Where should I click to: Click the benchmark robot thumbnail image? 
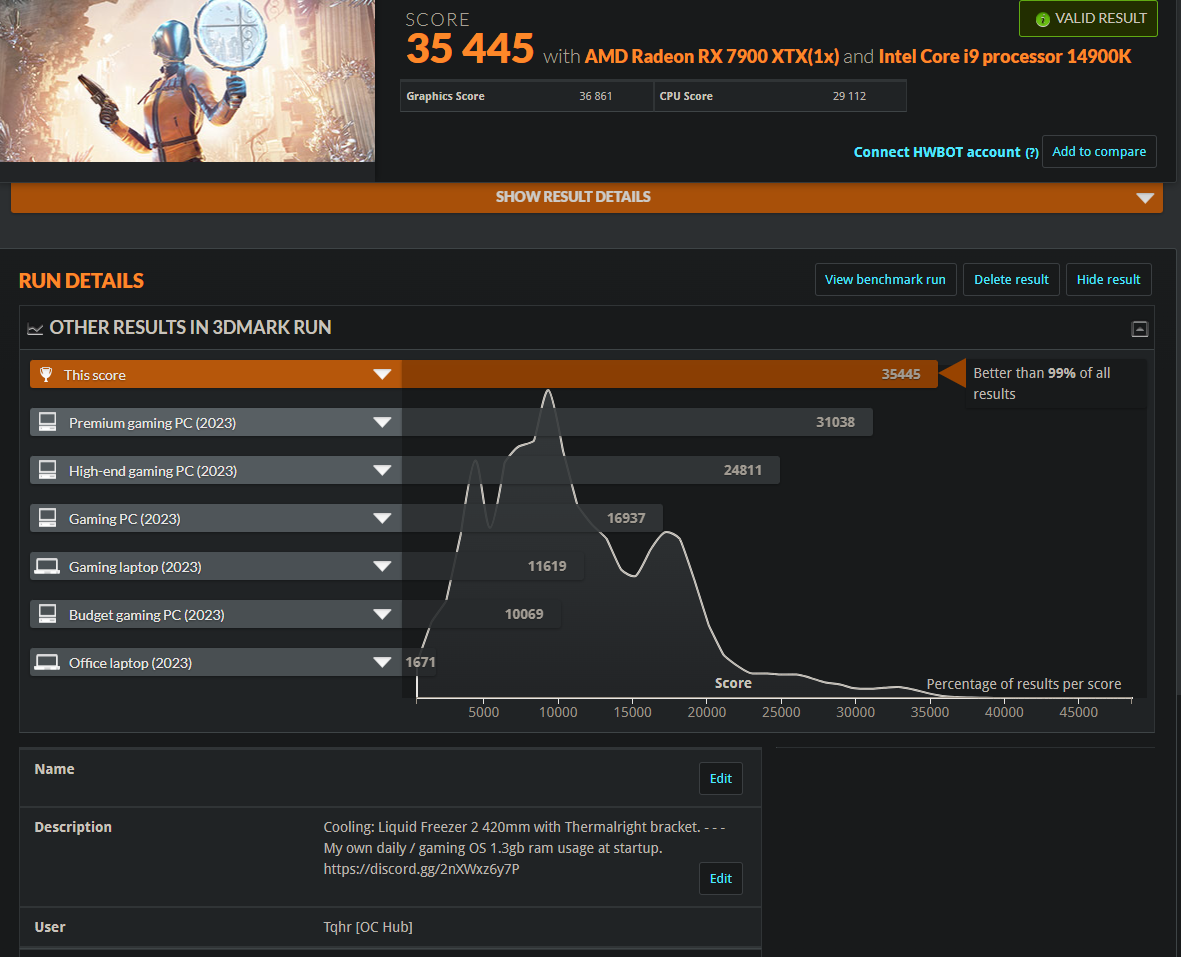[x=187, y=80]
